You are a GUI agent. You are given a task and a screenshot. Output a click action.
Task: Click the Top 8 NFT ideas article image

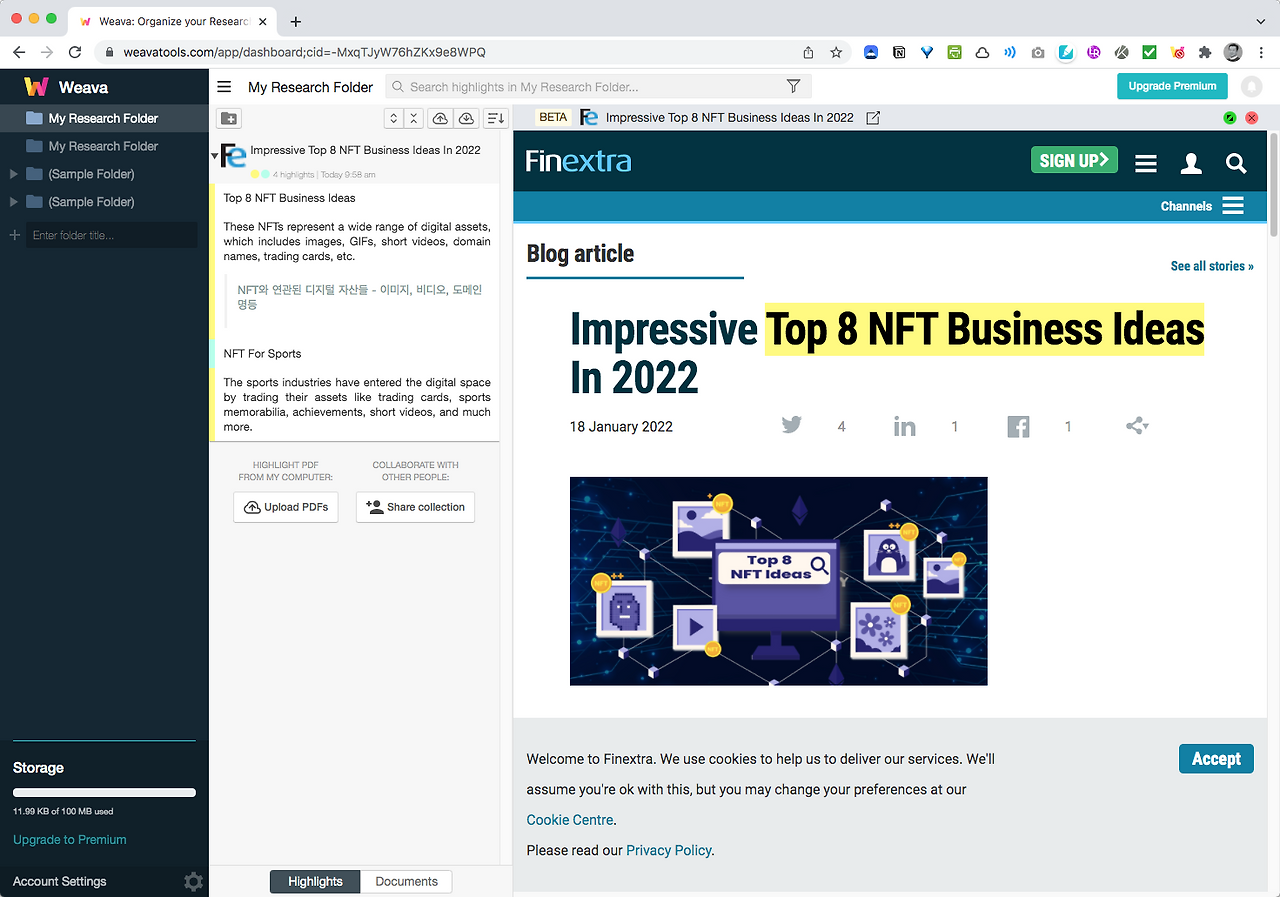coord(778,581)
